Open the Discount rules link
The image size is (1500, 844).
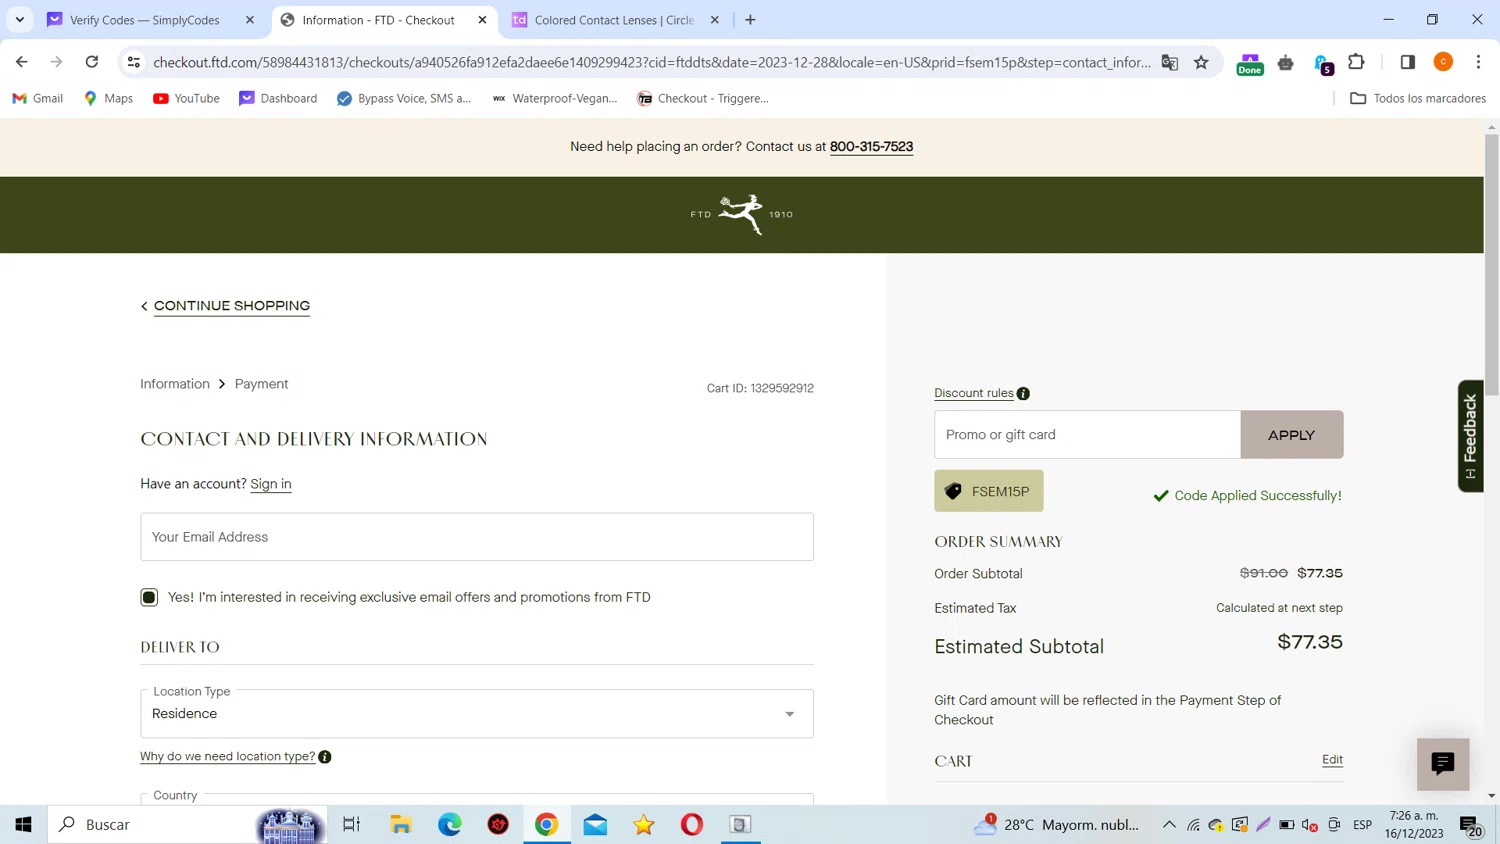click(x=974, y=393)
